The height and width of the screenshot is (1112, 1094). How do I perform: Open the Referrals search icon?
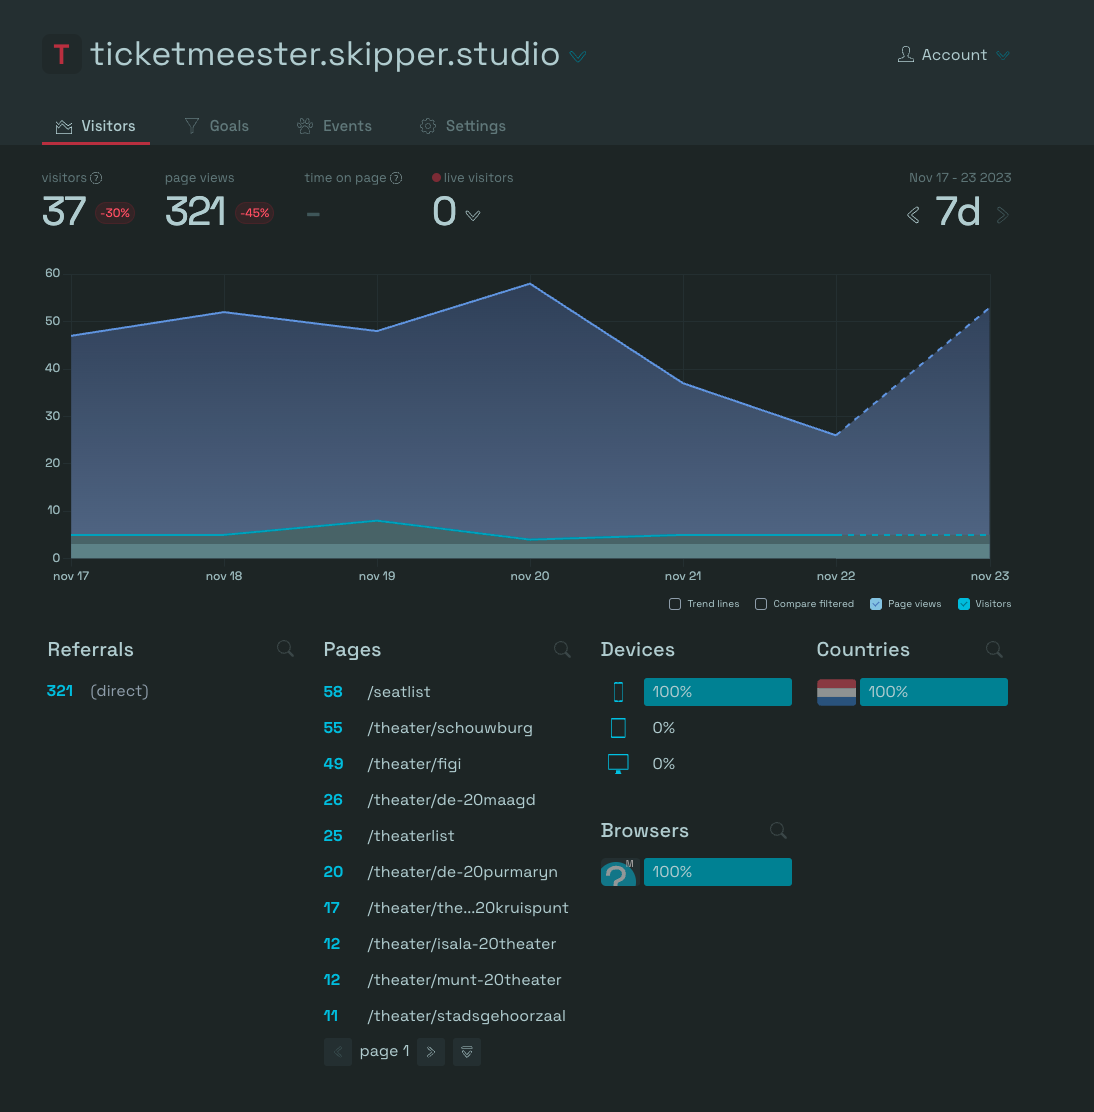click(x=285, y=649)
